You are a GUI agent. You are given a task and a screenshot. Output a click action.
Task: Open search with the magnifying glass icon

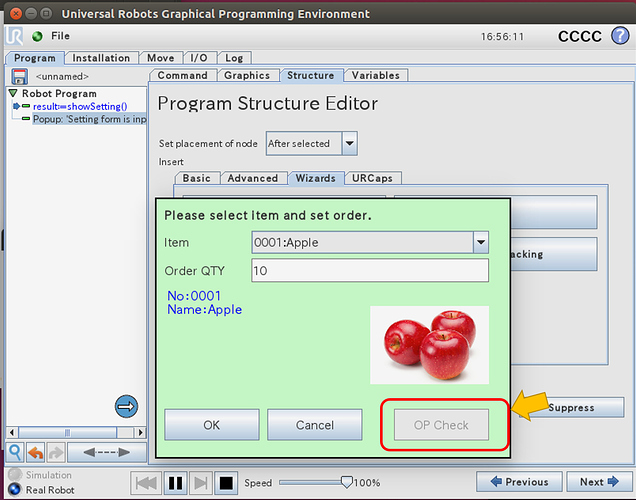[x=15, y=452]
